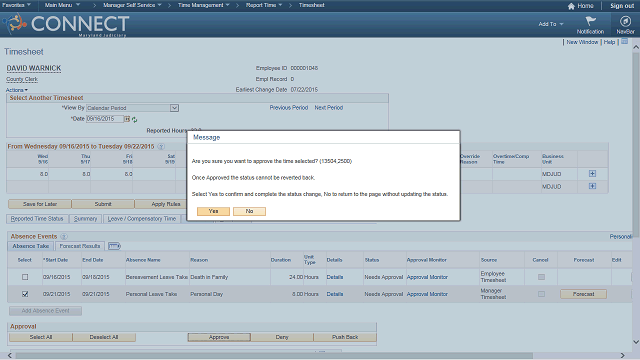Click the show all columns icon by Forecast Results
640x360 pixels.
[114, 246]
